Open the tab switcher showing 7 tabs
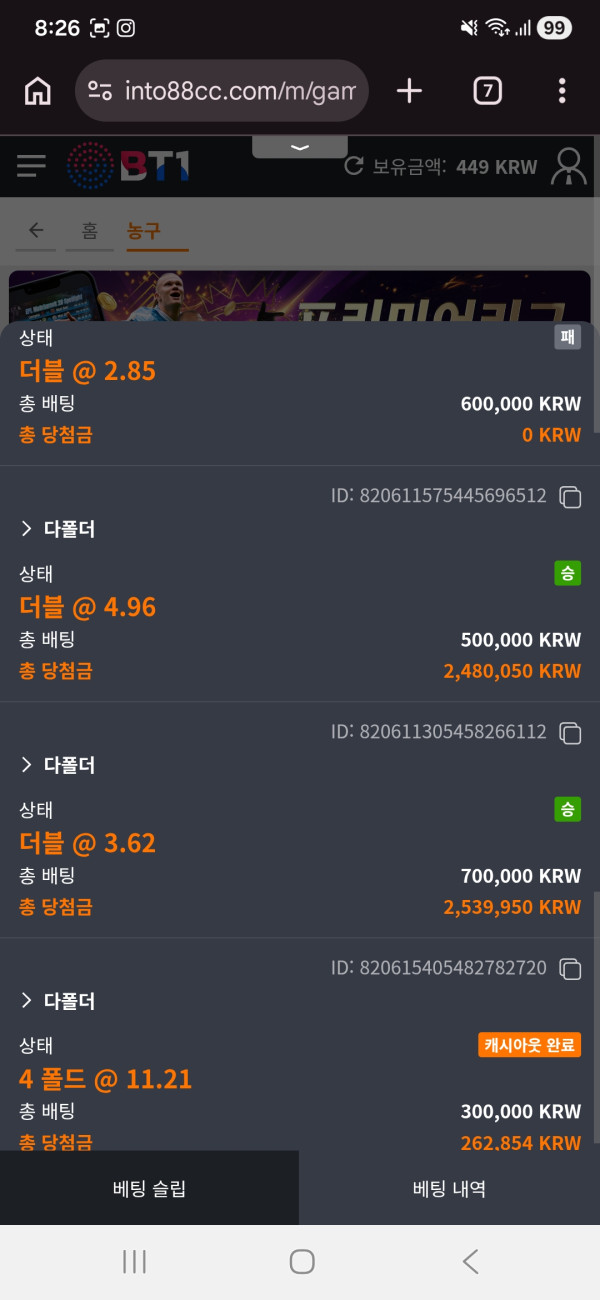This screenshot has width=600, height=1300. pos(486,91)
